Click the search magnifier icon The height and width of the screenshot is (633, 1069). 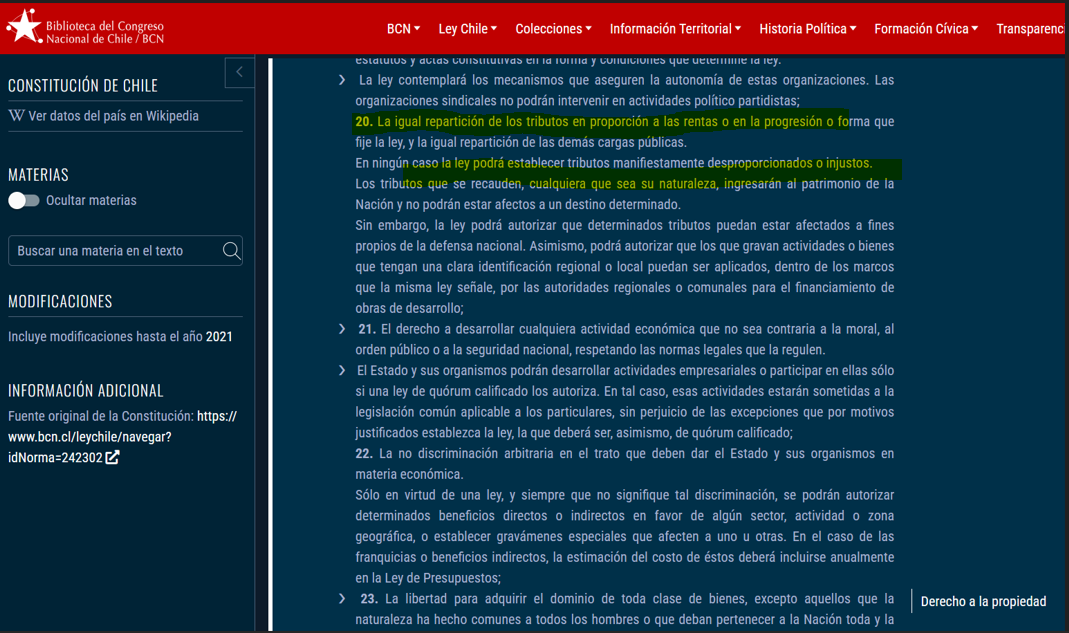point(231,250)
